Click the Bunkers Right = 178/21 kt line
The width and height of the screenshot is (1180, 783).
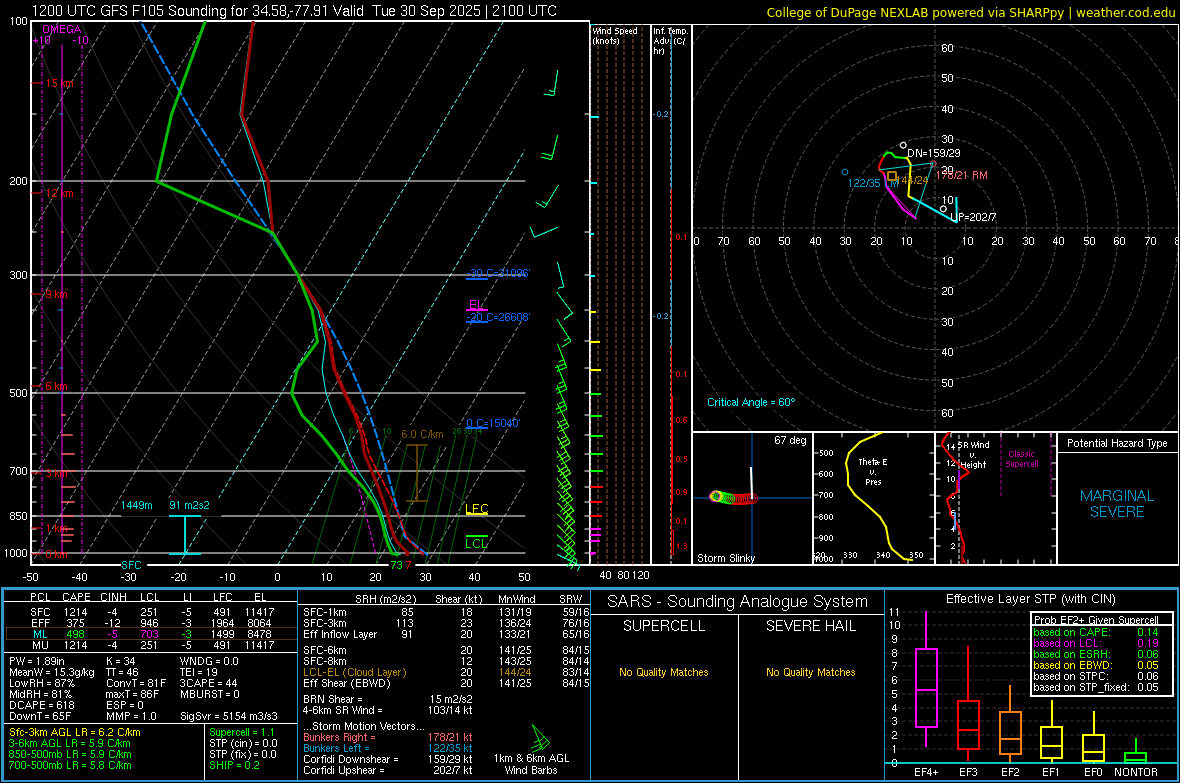coord(388,737)
